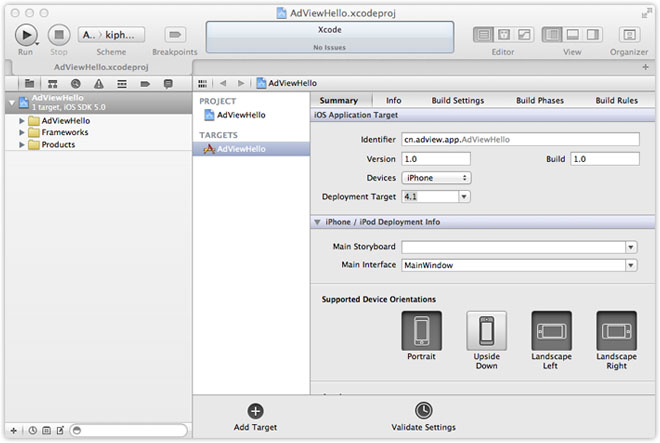Image resolution: width=660 pixels, height=443 pixels.
Task: Toggle Landscape Right orientation support
Action: pyautogui.click(x=616, y=330)
